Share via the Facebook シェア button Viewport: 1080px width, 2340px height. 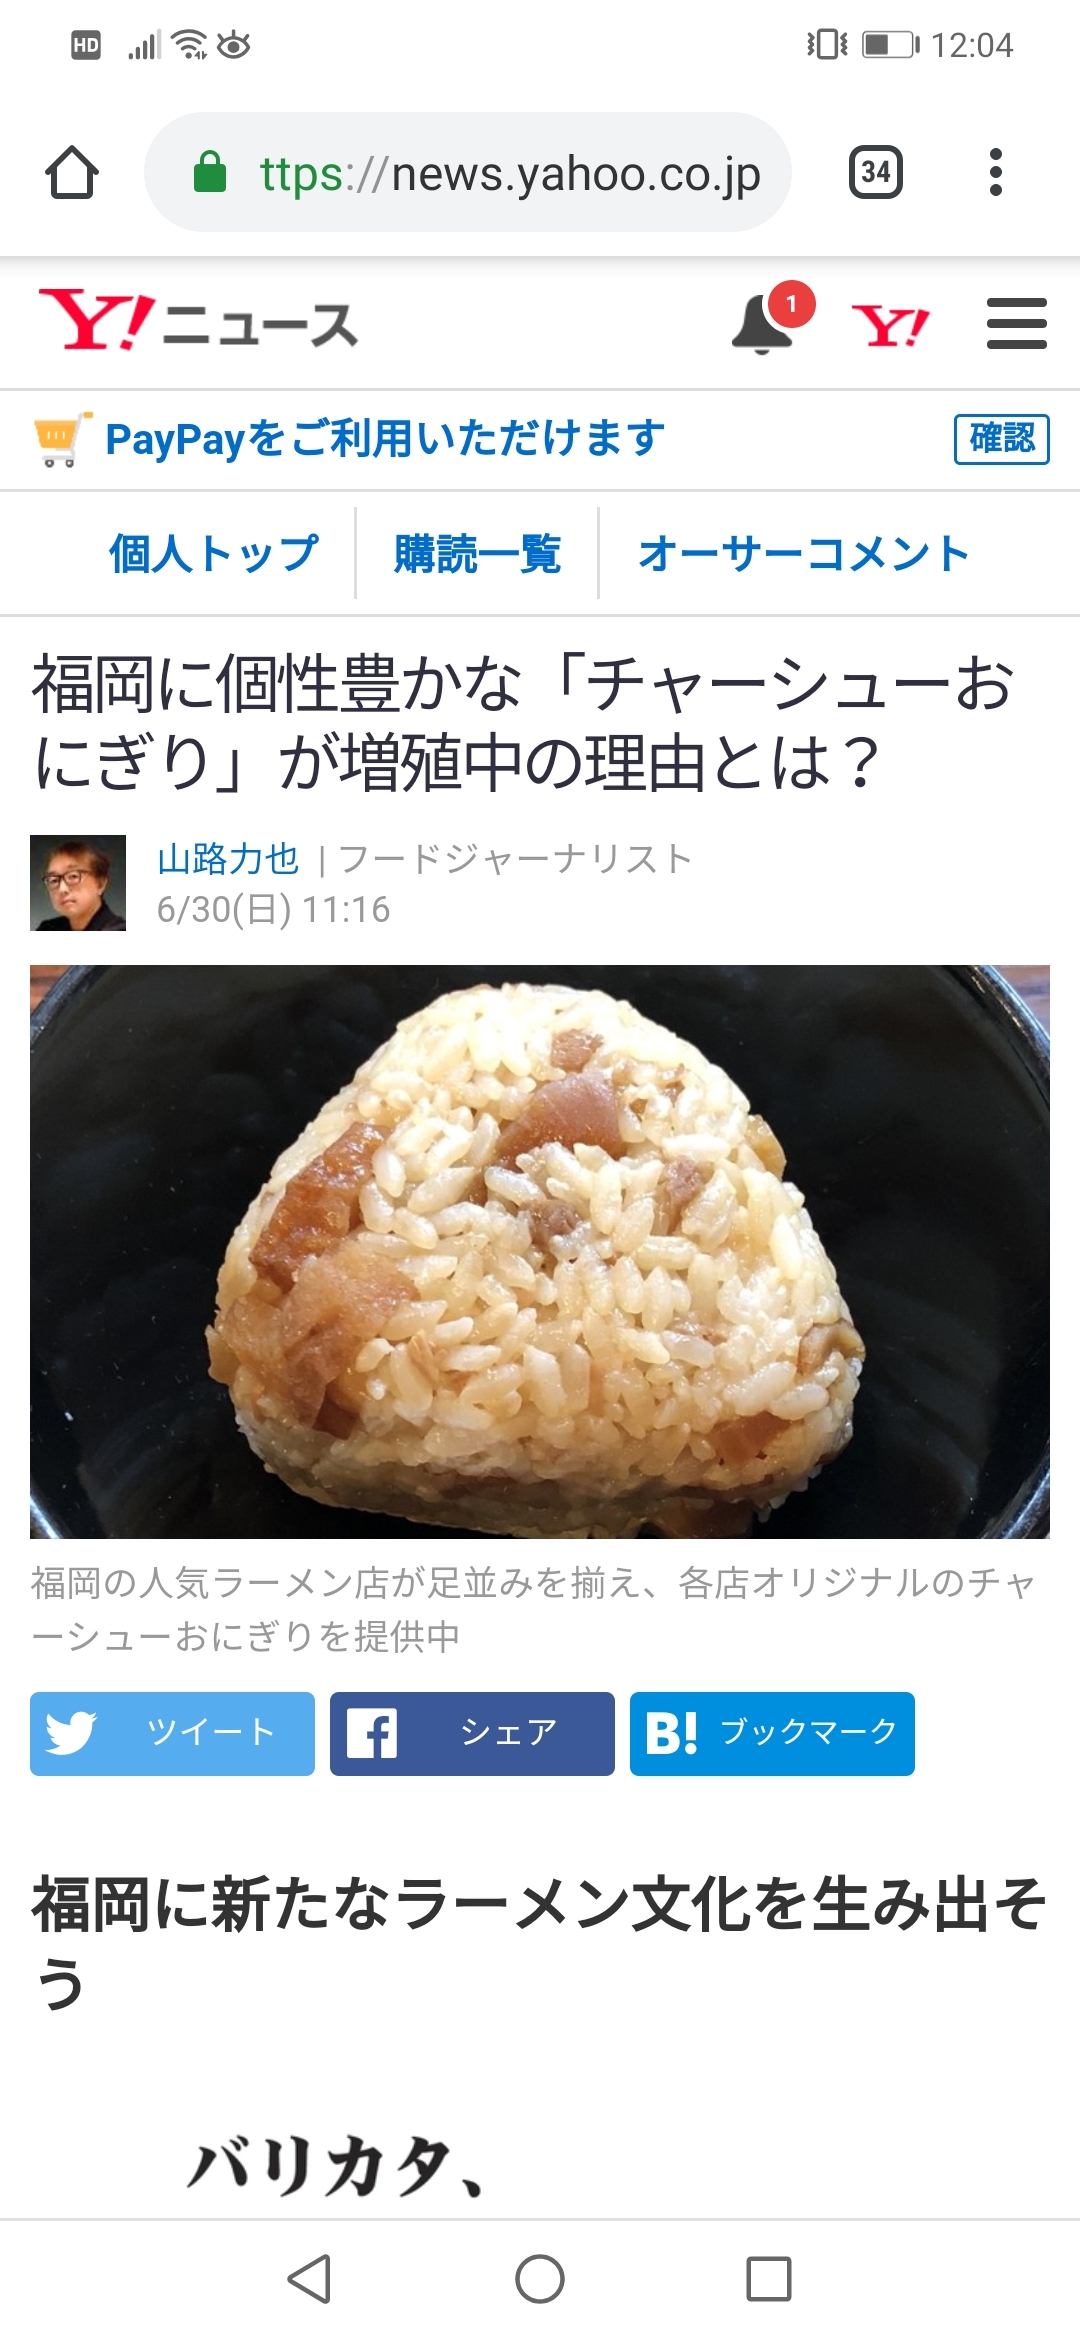[x=472, y=1733]
